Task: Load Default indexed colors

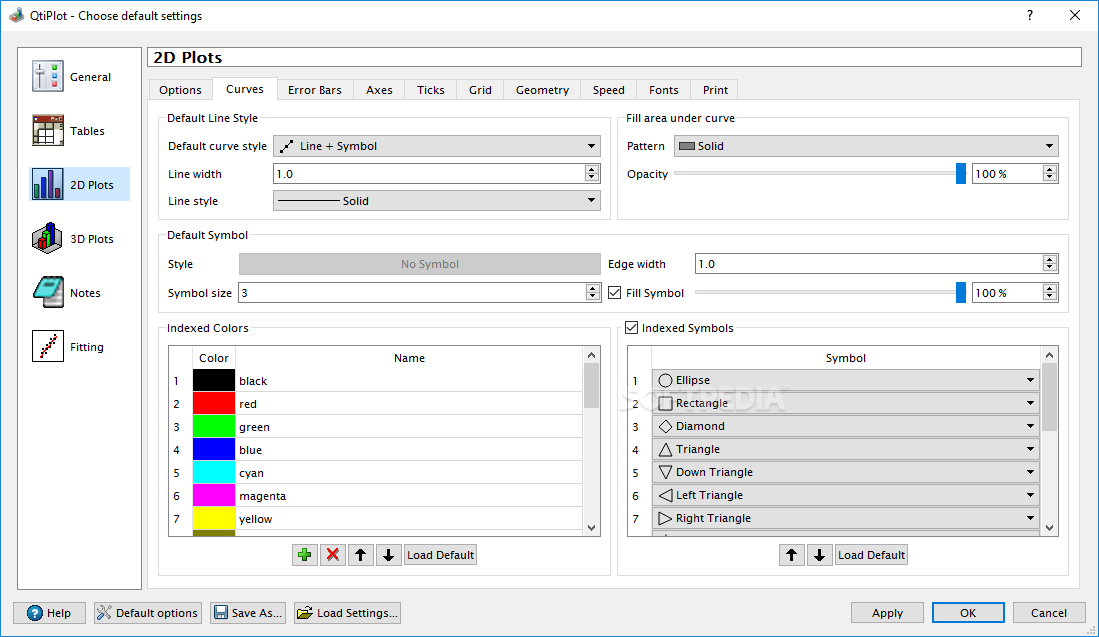Action: click(x=440, y=555)
